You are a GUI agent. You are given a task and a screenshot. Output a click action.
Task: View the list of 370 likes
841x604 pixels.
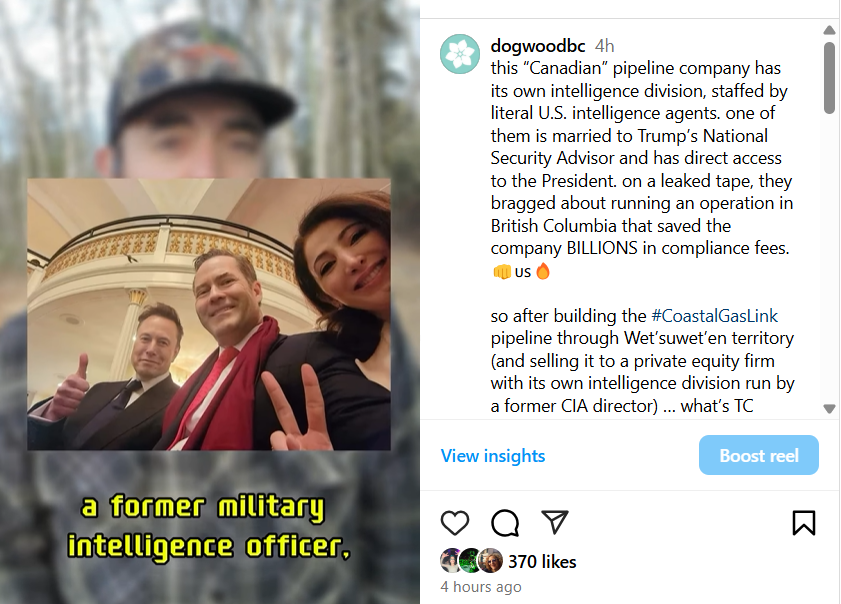tap(542, 562)
